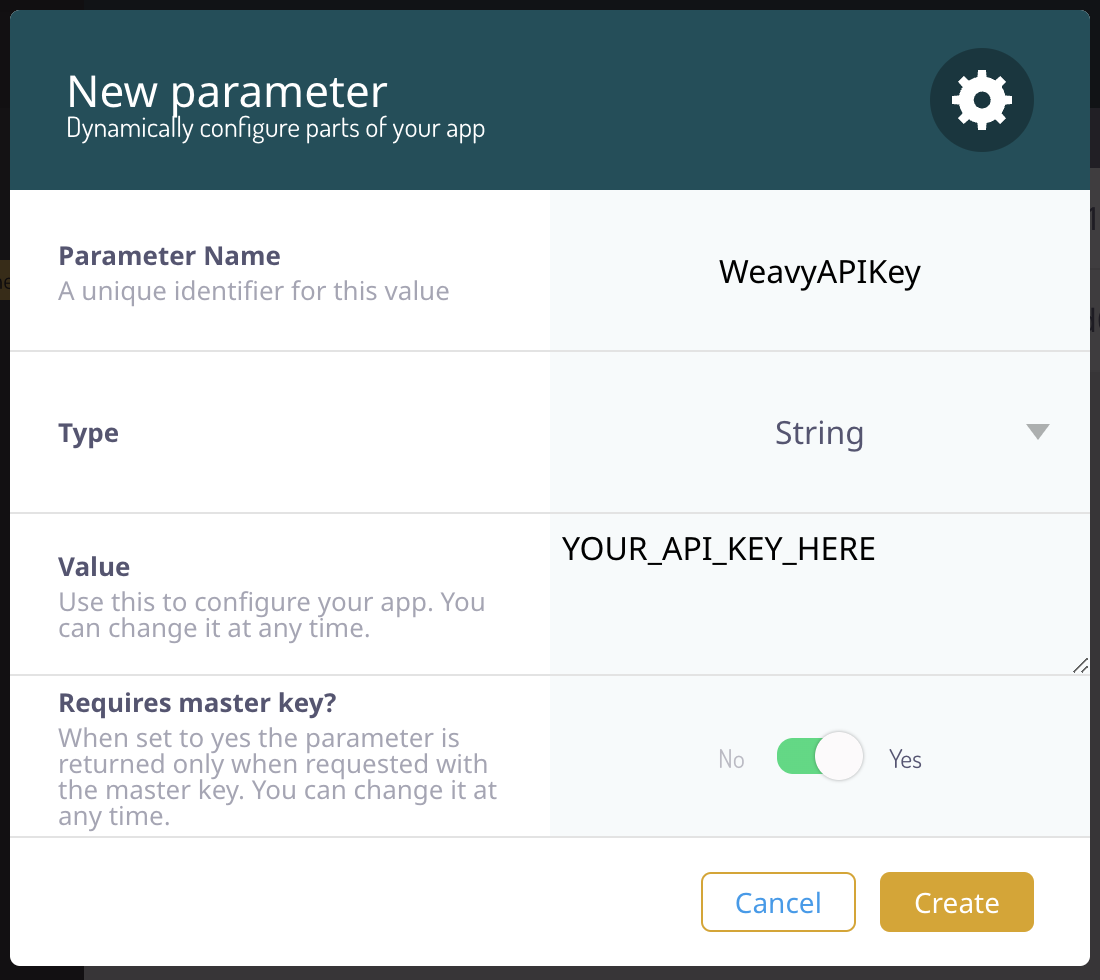Click the gear icon in the dialog header

point(981,100)
